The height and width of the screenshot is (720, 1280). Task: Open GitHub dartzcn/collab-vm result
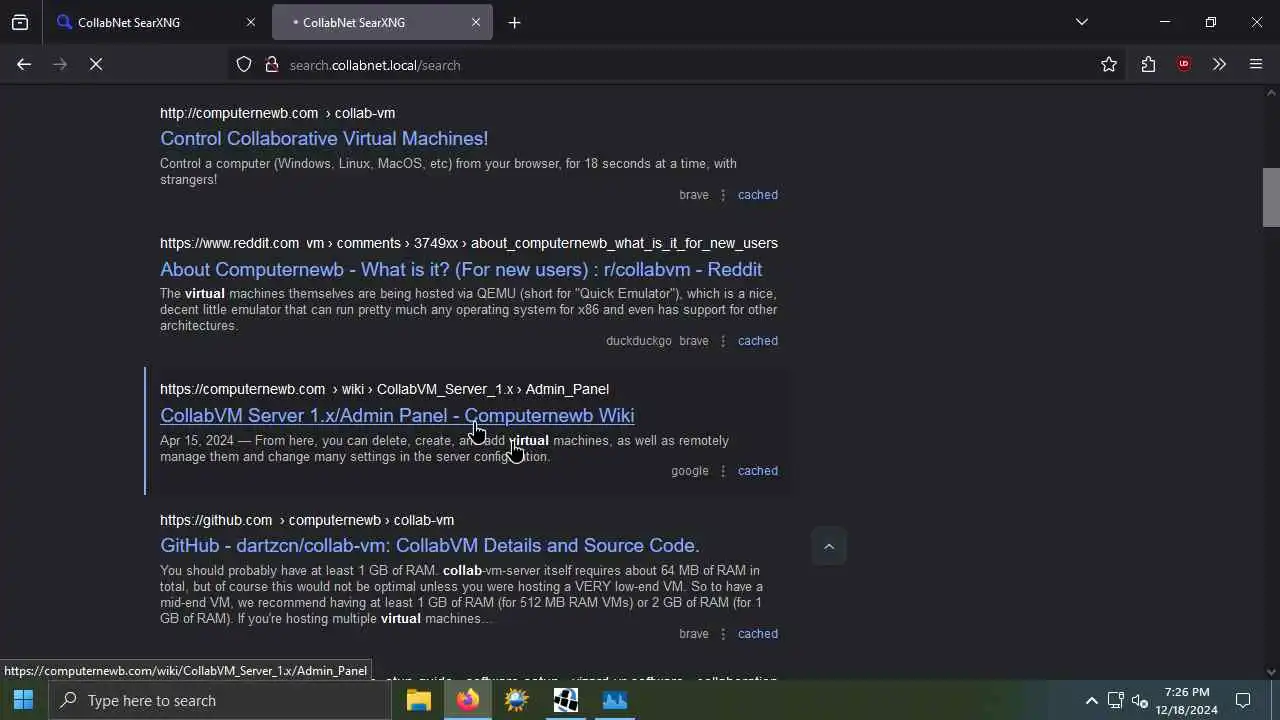click(430, 545)
